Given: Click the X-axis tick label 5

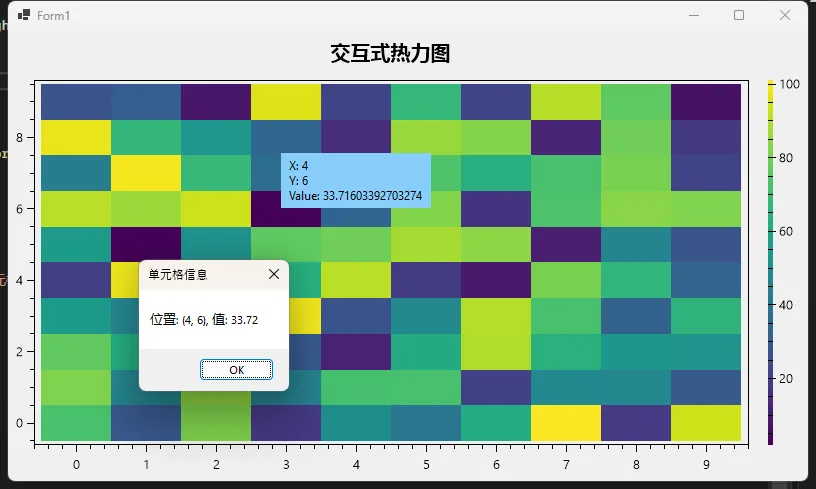Looking at the screenshot, I should pos(426,465).
